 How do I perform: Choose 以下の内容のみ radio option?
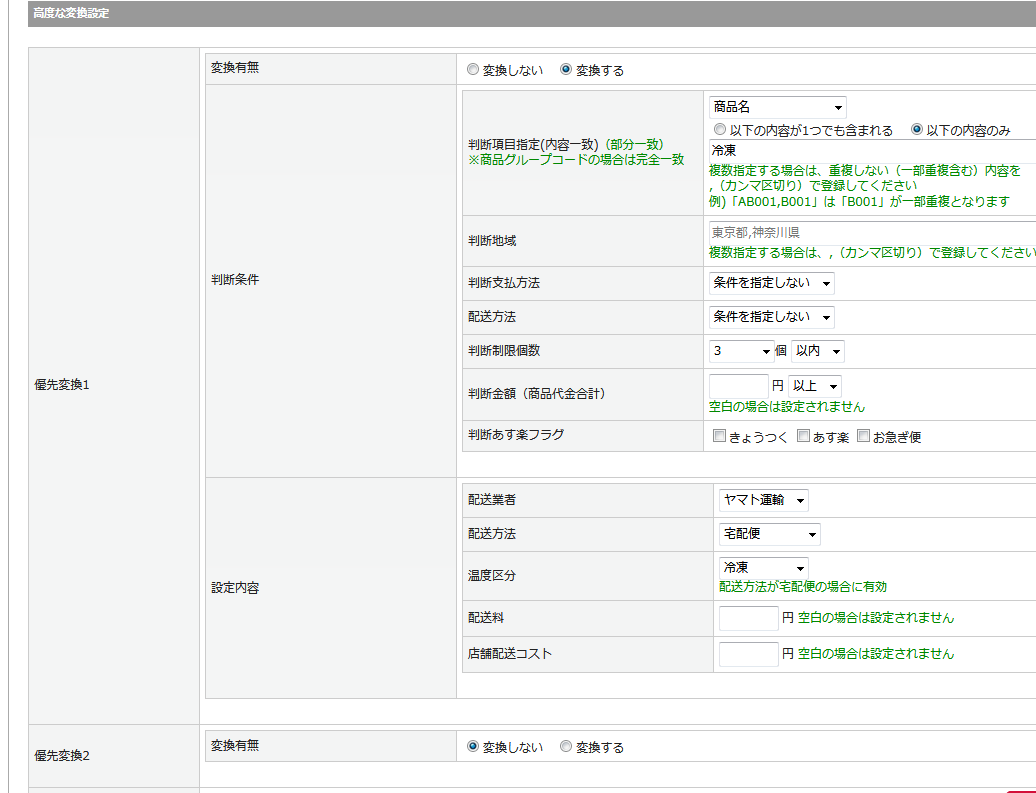click(916, 130)
